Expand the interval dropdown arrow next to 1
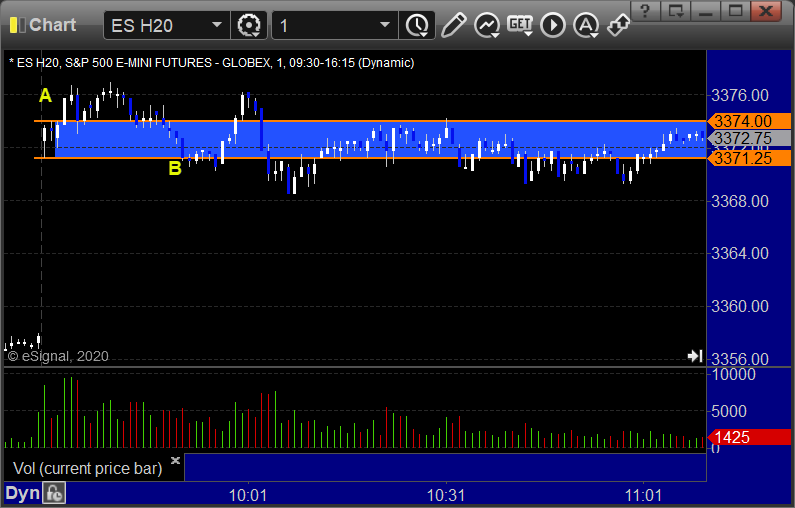 [x=385, y=25]
